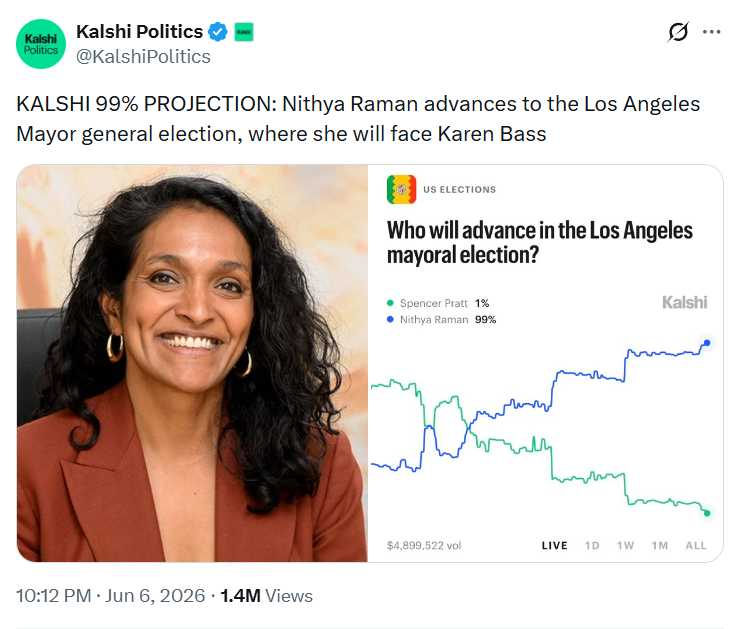Open the three-dot more options menu

click(712, 32)
